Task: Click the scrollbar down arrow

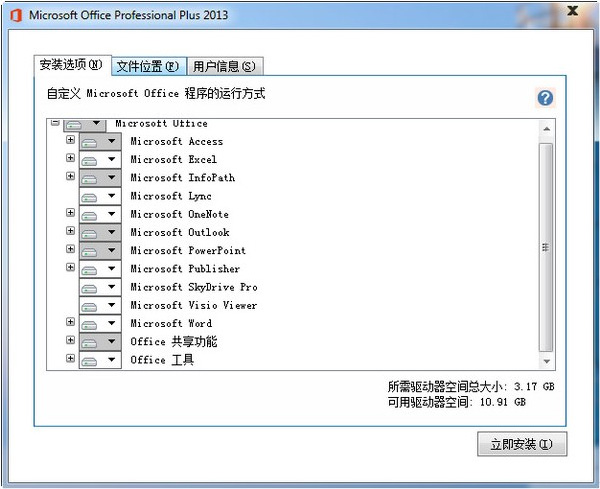Action: coord(546,361)
